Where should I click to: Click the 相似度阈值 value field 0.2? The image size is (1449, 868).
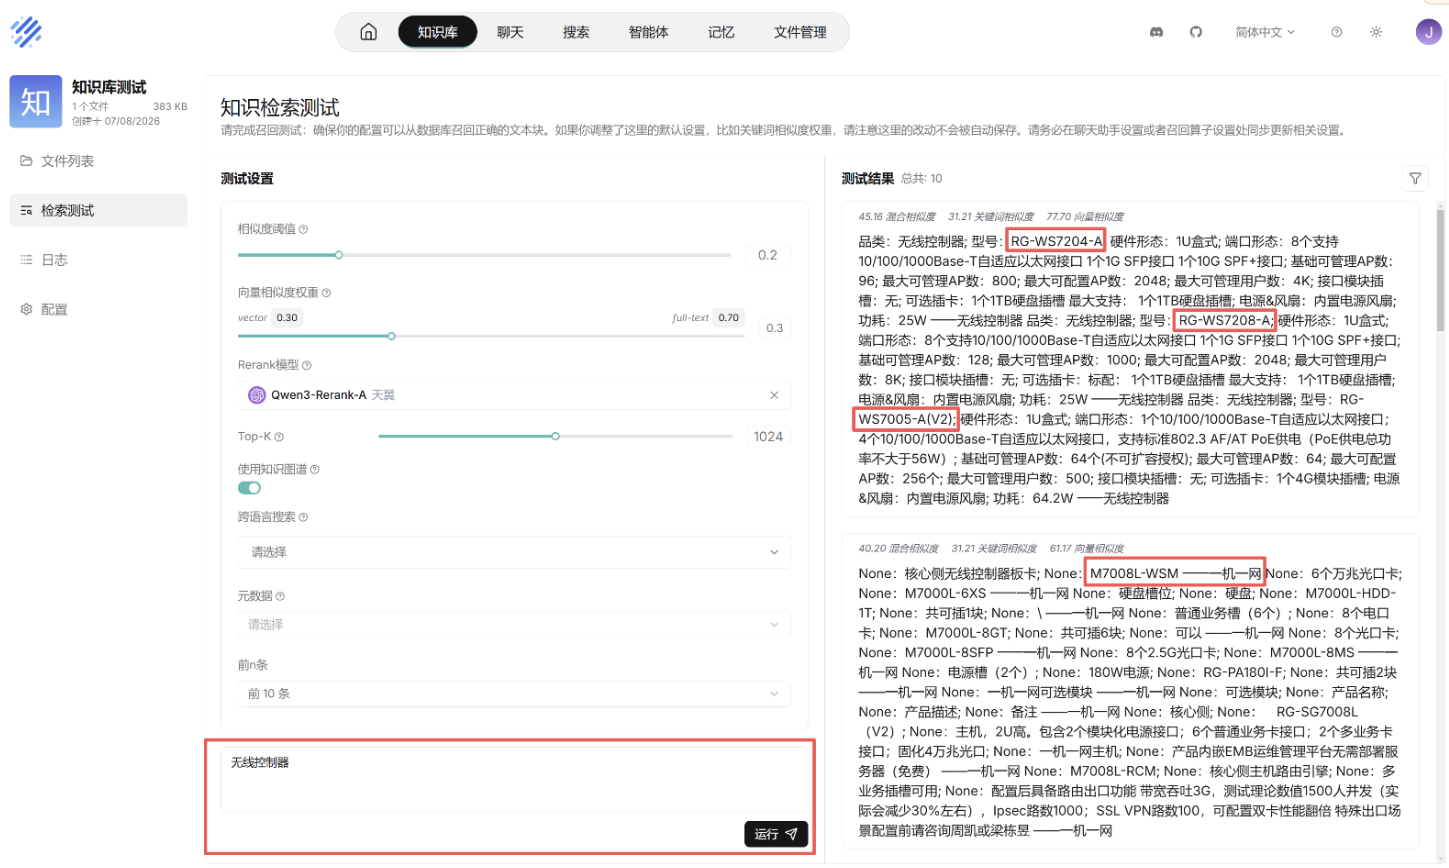(768, 255)
